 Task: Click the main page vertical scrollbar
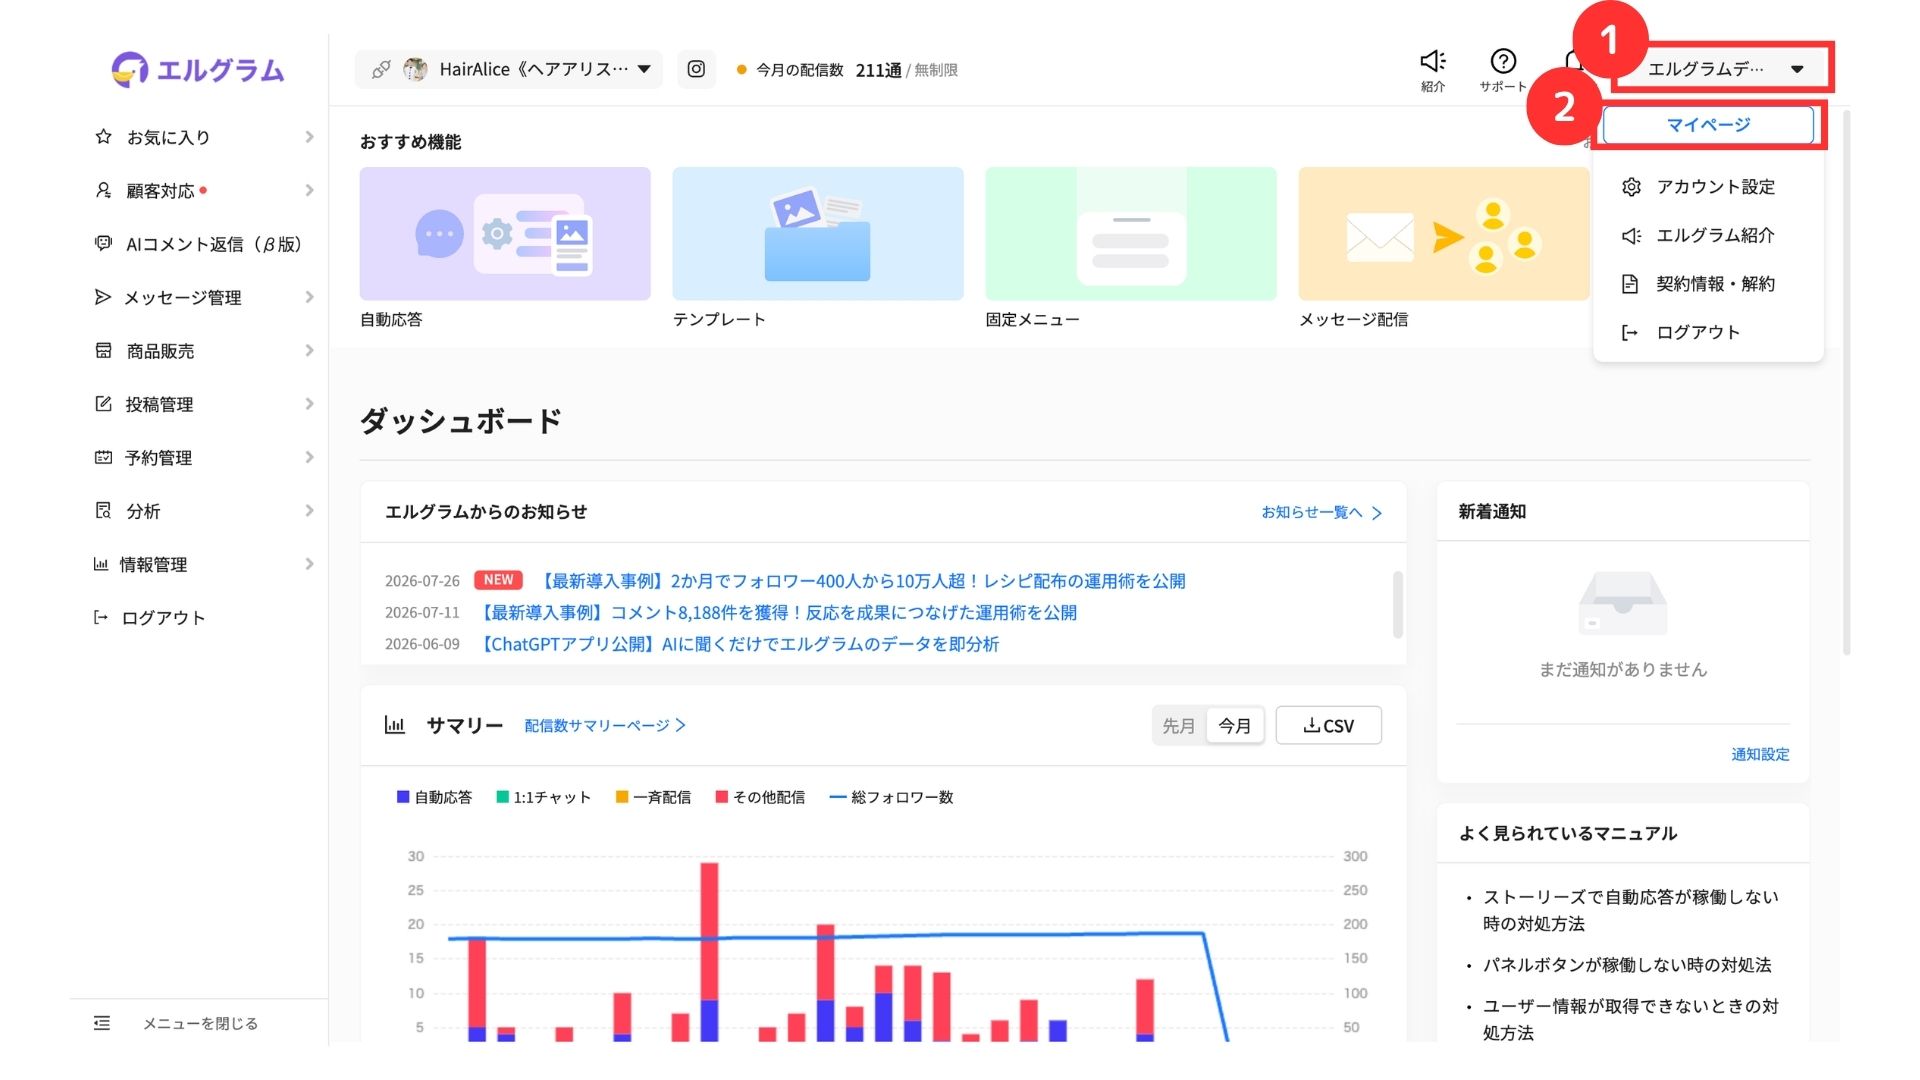pos(1846,380)
